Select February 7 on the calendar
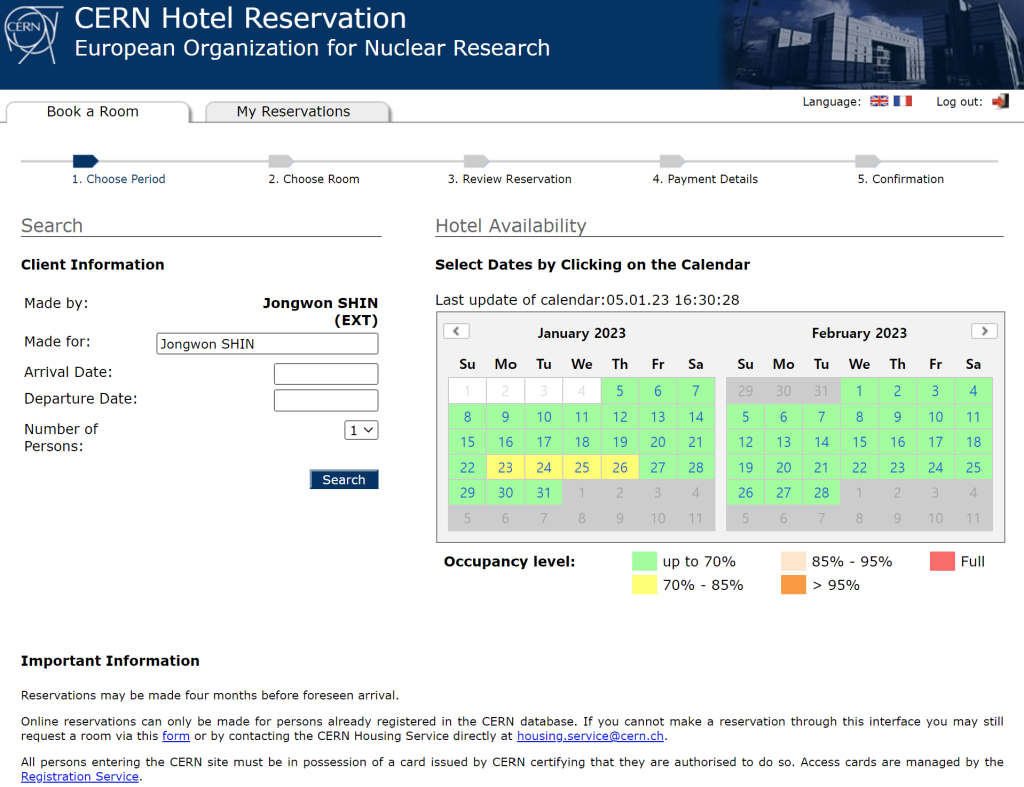Image resolution: width=1024 pixels, height=787 pixels. click(x=822, y=417)
